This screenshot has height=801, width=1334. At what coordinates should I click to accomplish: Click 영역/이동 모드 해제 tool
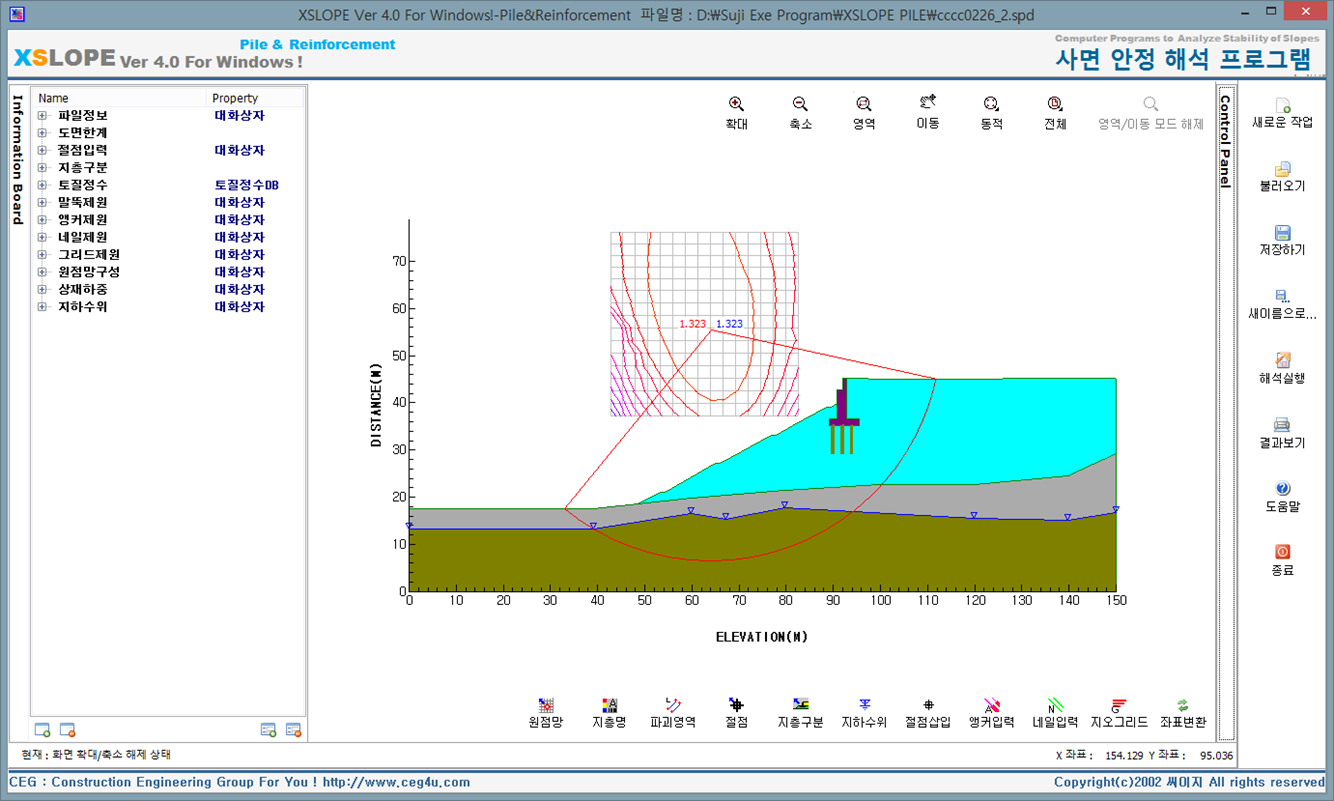pyautogui.click(x=1151, y=112)
